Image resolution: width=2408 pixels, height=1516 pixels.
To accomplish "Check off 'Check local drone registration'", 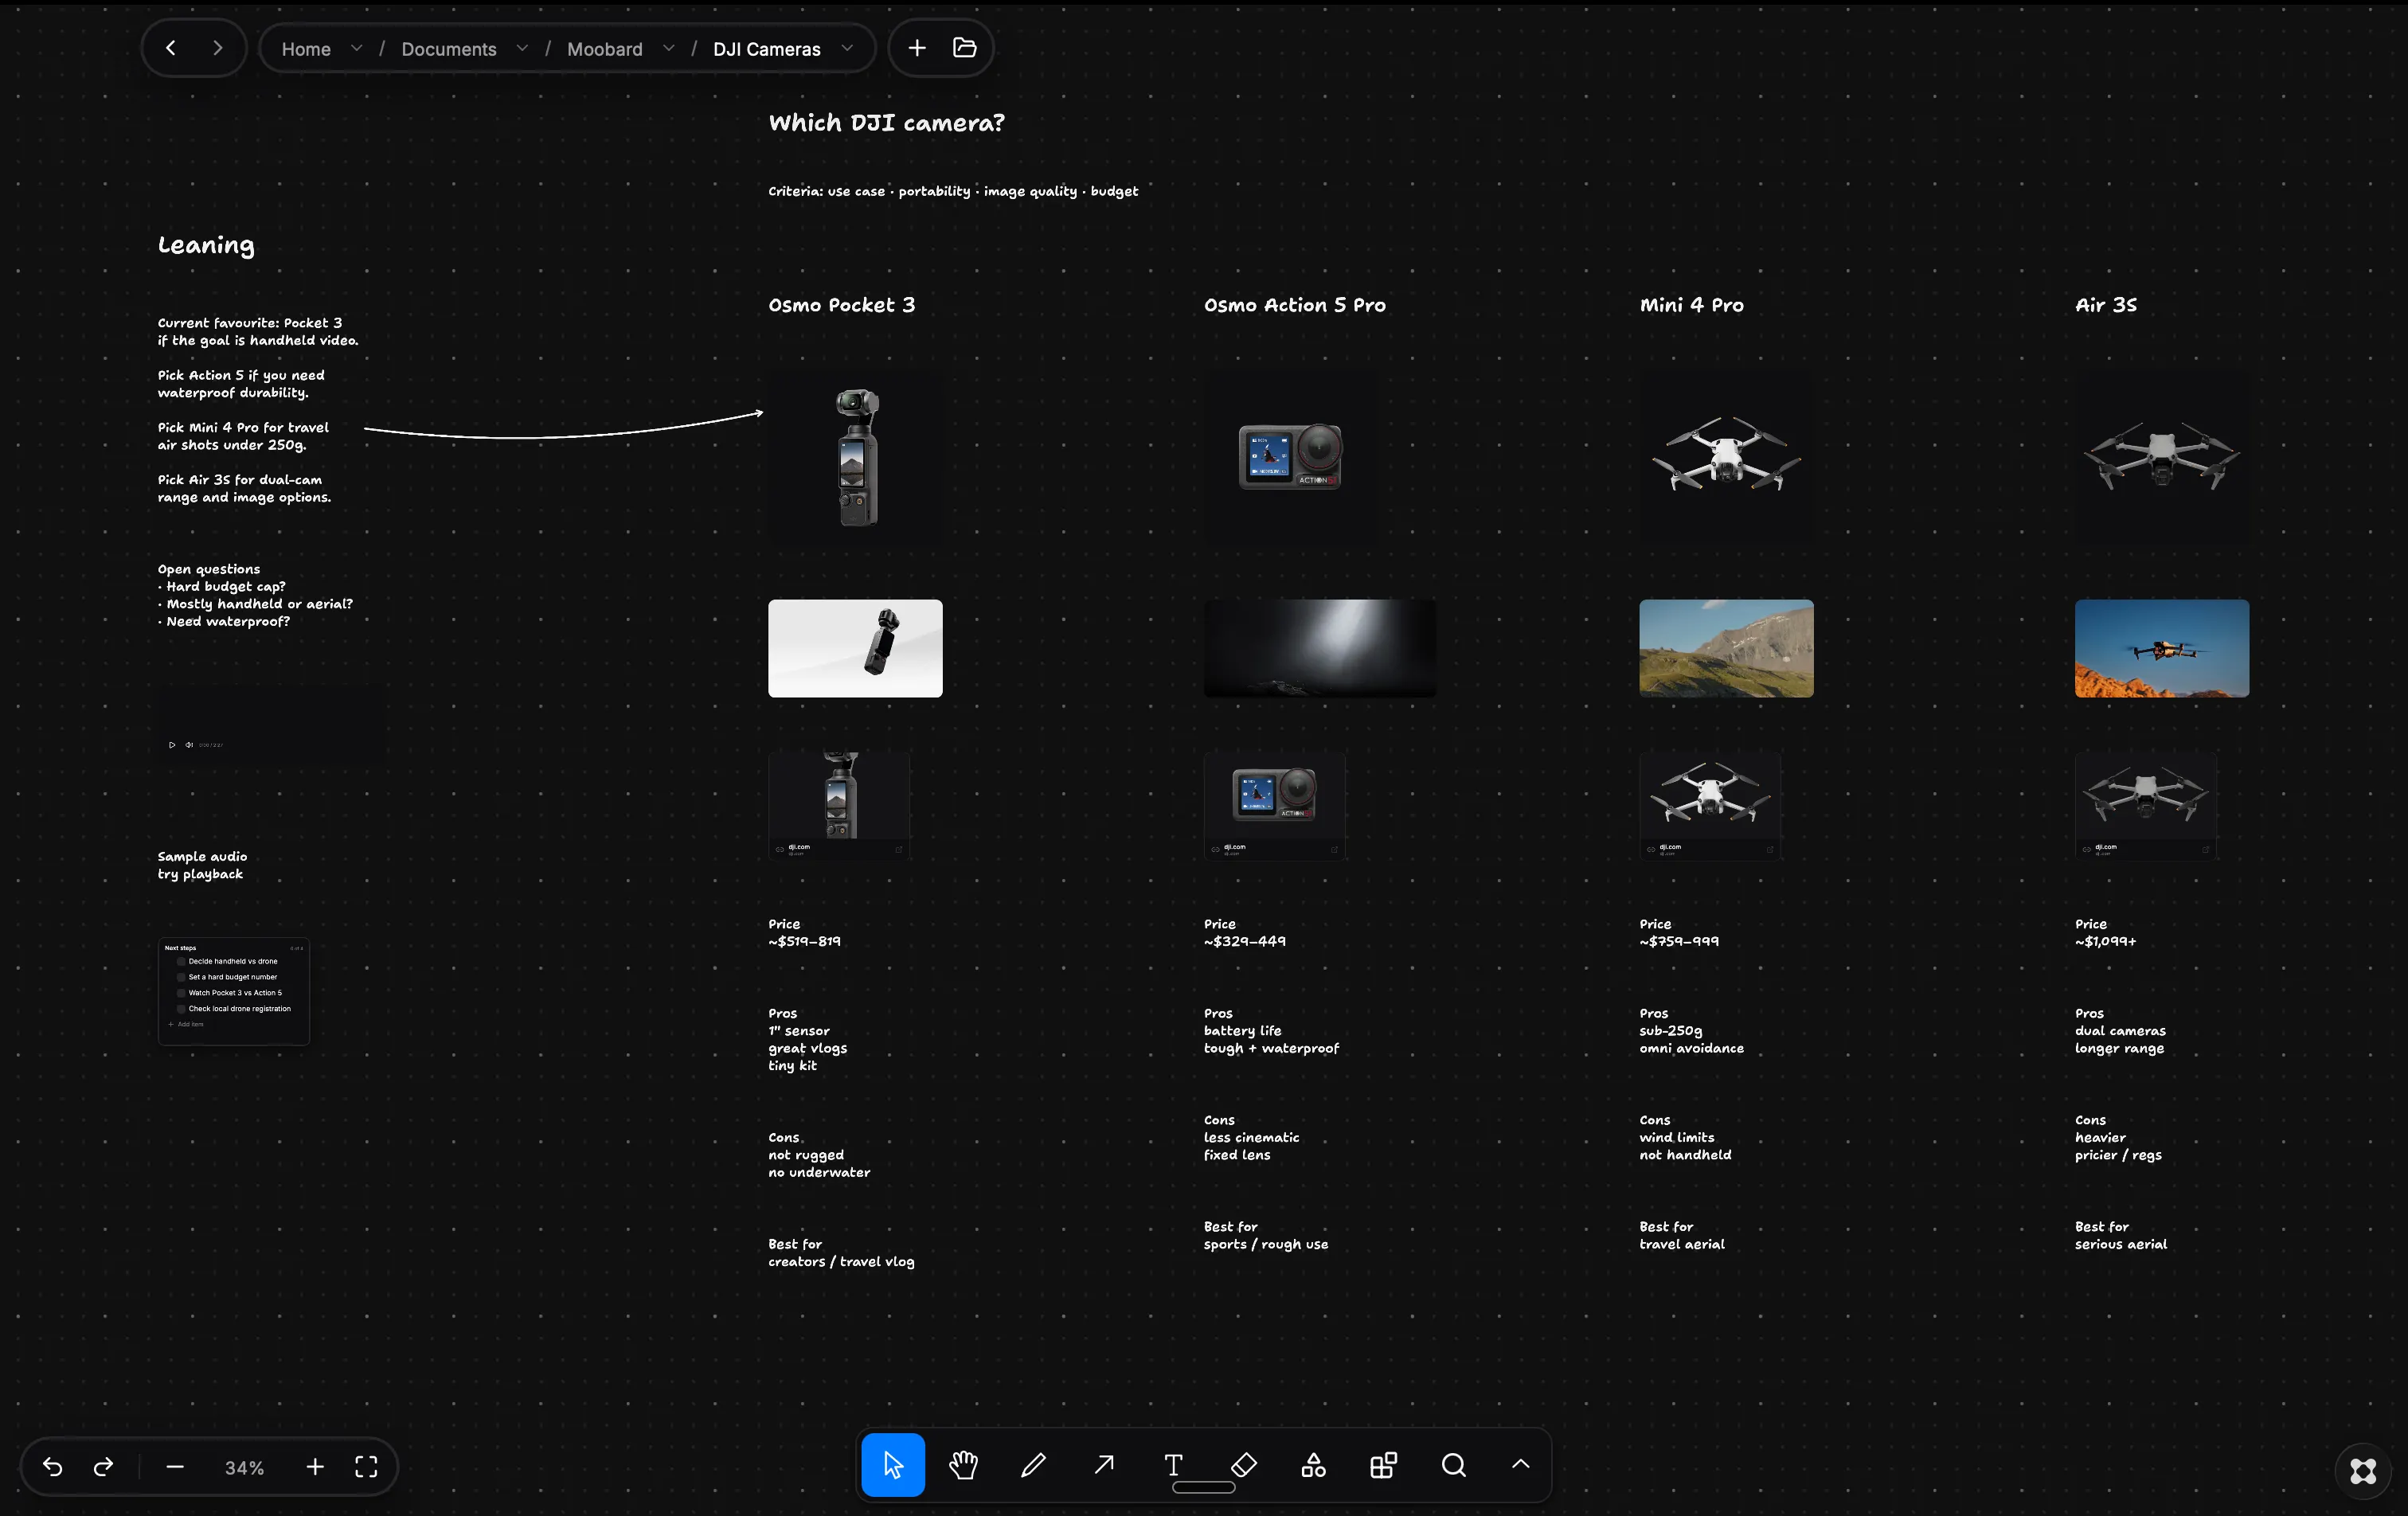I will (181, 1009).
